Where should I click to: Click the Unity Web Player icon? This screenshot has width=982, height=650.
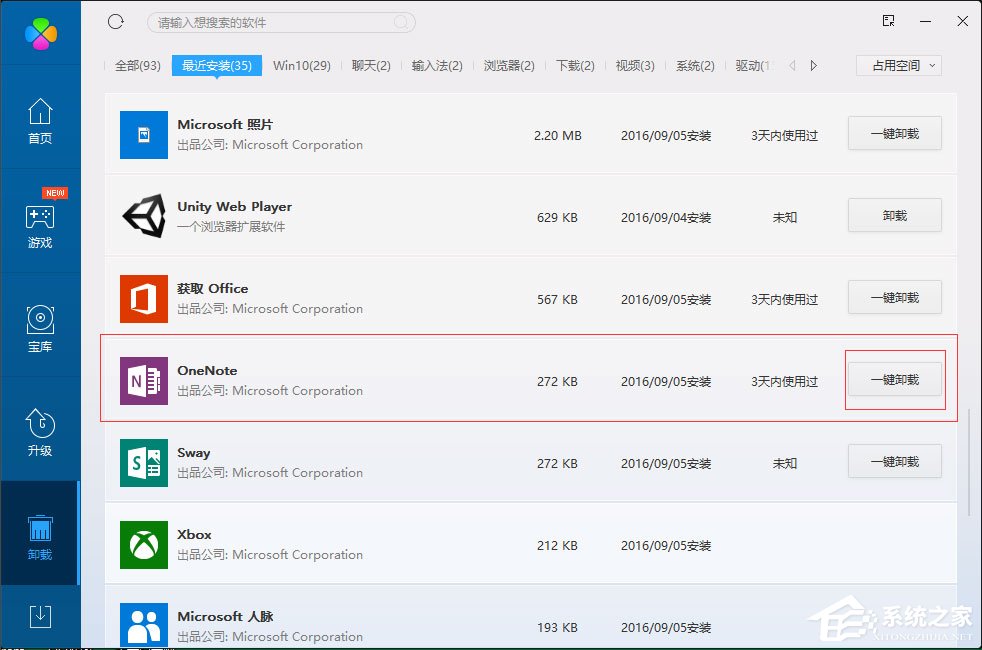click(x=143, y=216)
